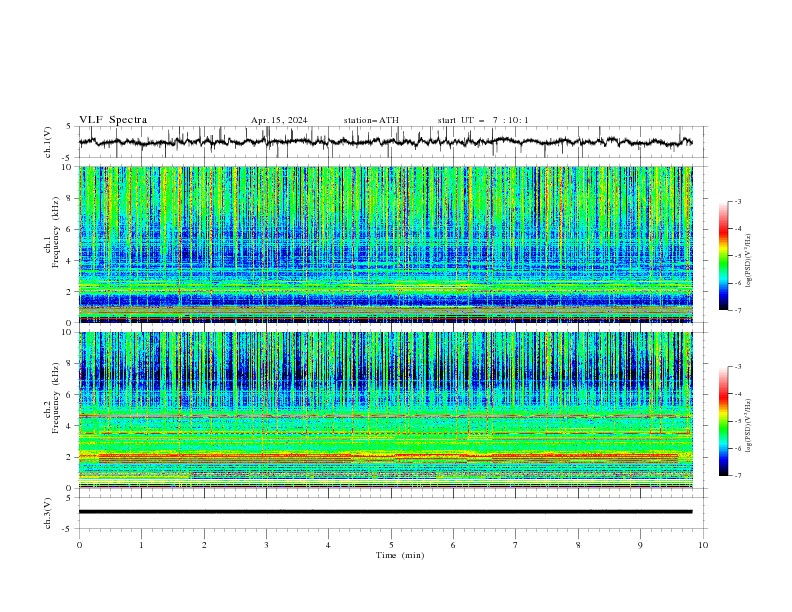792x612 pixels.
Task: Click time axis tick label "8"
Action: (x=578, y=545)
